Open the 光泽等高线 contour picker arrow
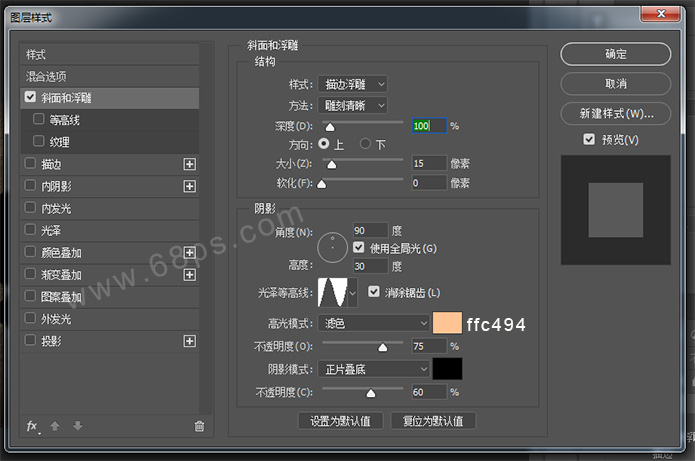 [352, 293]
